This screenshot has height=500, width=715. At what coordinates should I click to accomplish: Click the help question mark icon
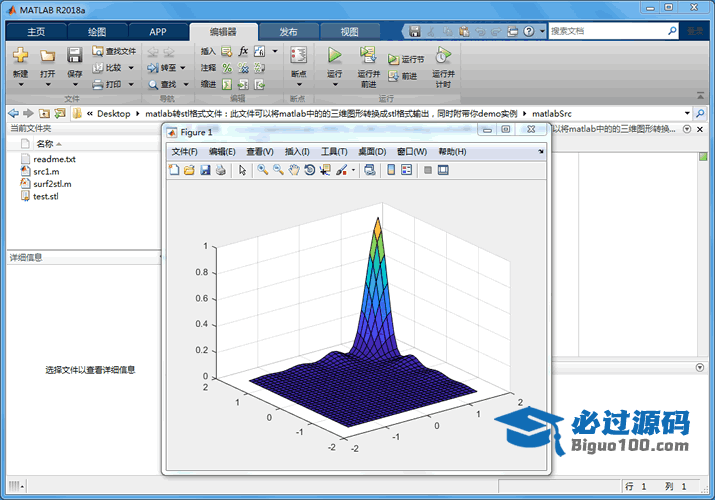[529, 31]
